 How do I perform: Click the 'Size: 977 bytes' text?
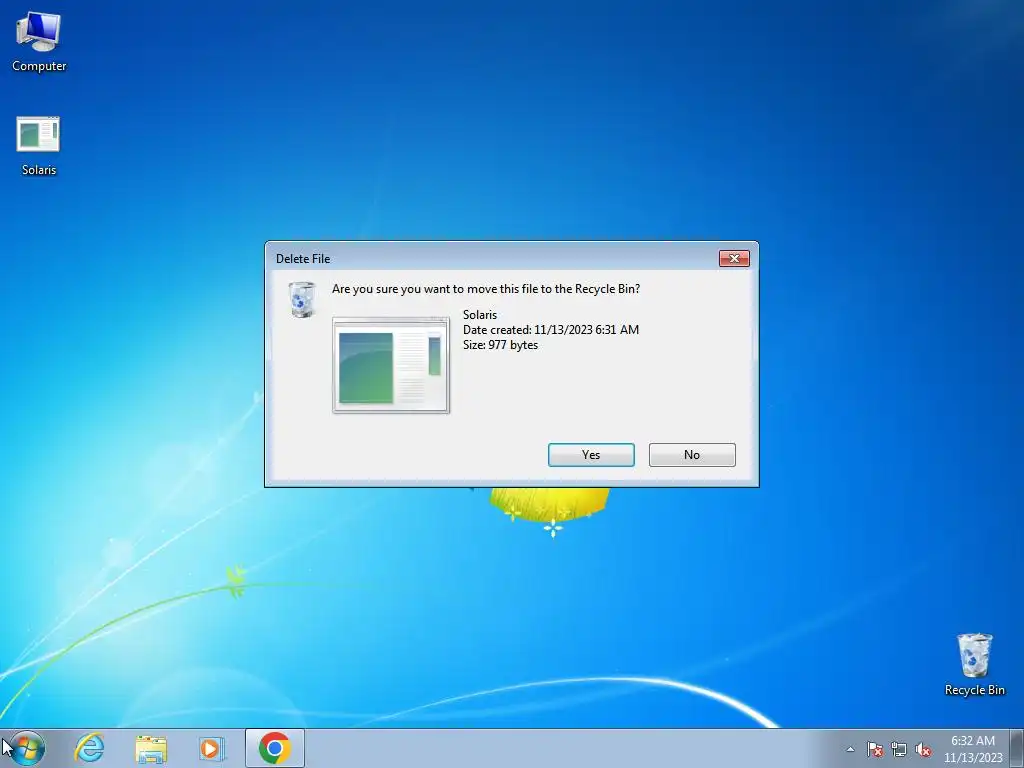point(500,345)
